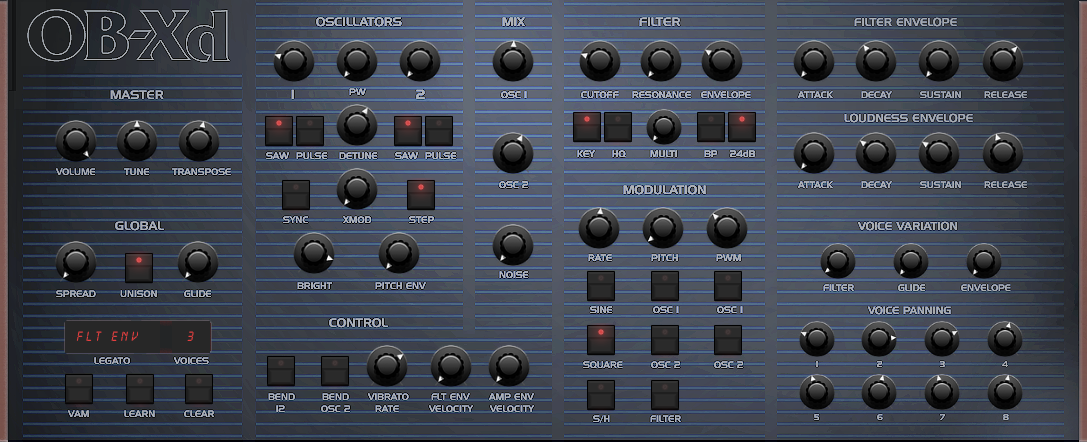This screenshot has width=1087, height=442.
Task: Click oscillator 1 pitch knob
Action: (294, 61)
